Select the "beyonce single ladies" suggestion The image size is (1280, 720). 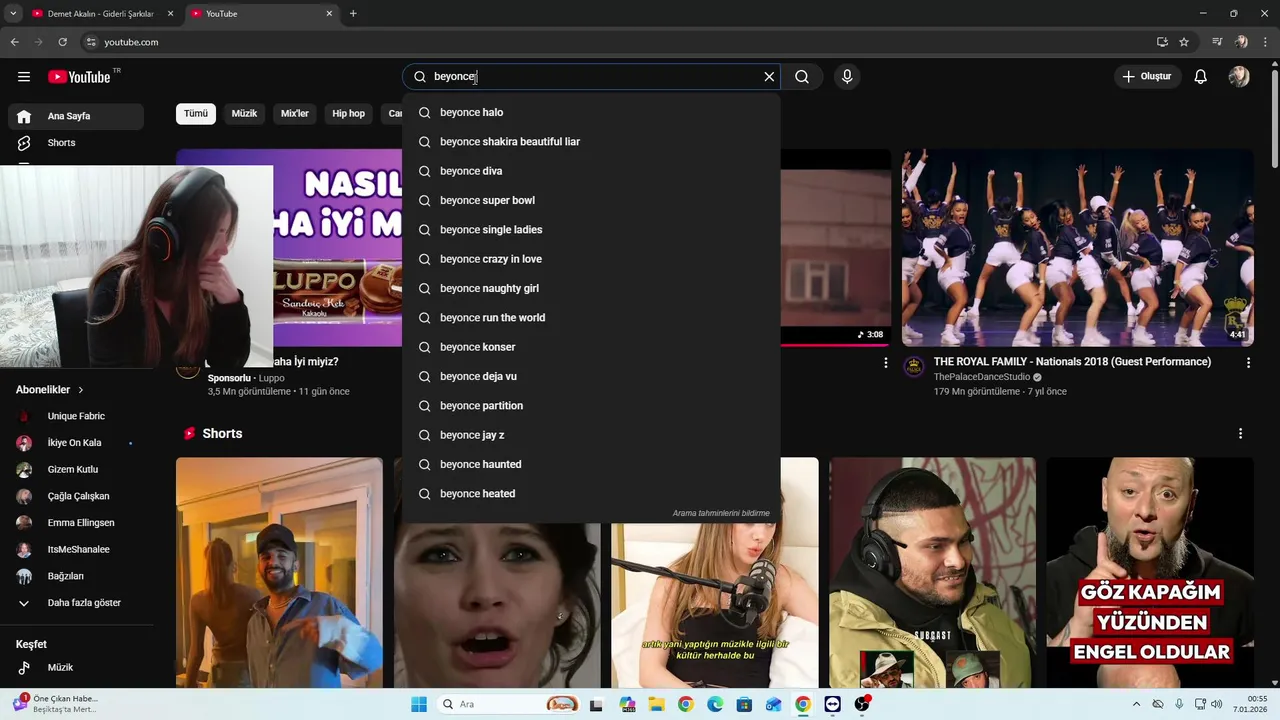pyautogui.click(x=591, y=230)
